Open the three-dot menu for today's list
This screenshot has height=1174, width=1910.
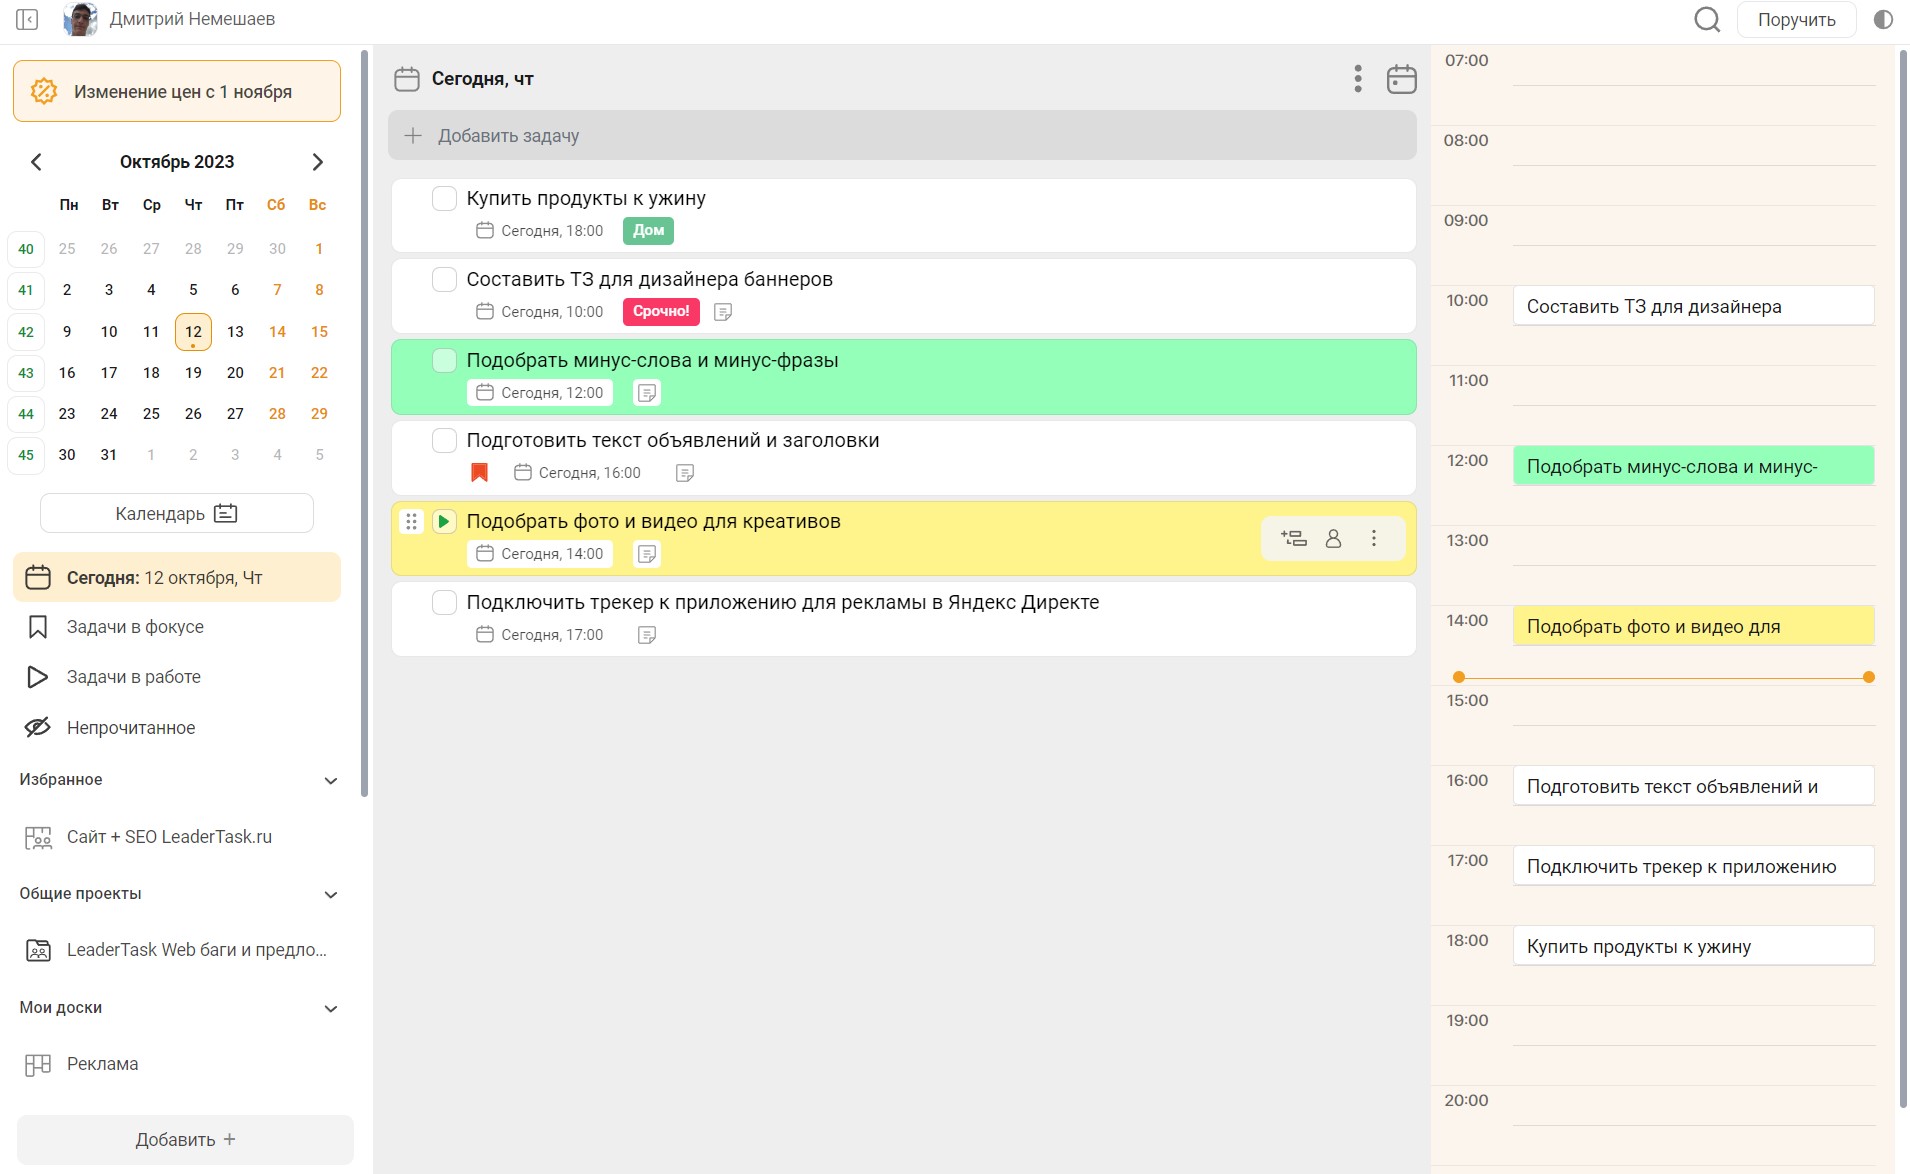tap(1357, 79)
